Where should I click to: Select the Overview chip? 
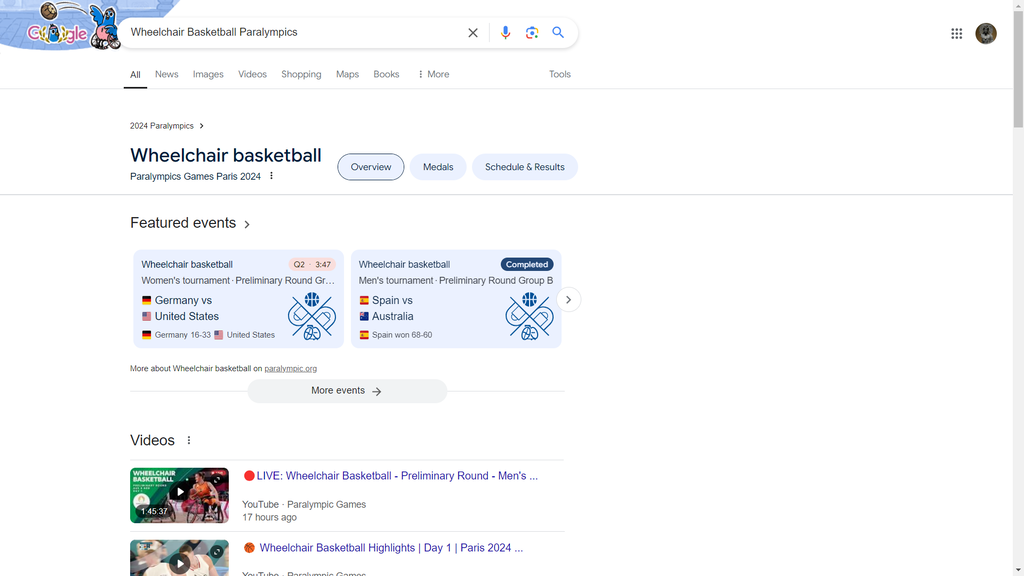click(x=371, y=167)
